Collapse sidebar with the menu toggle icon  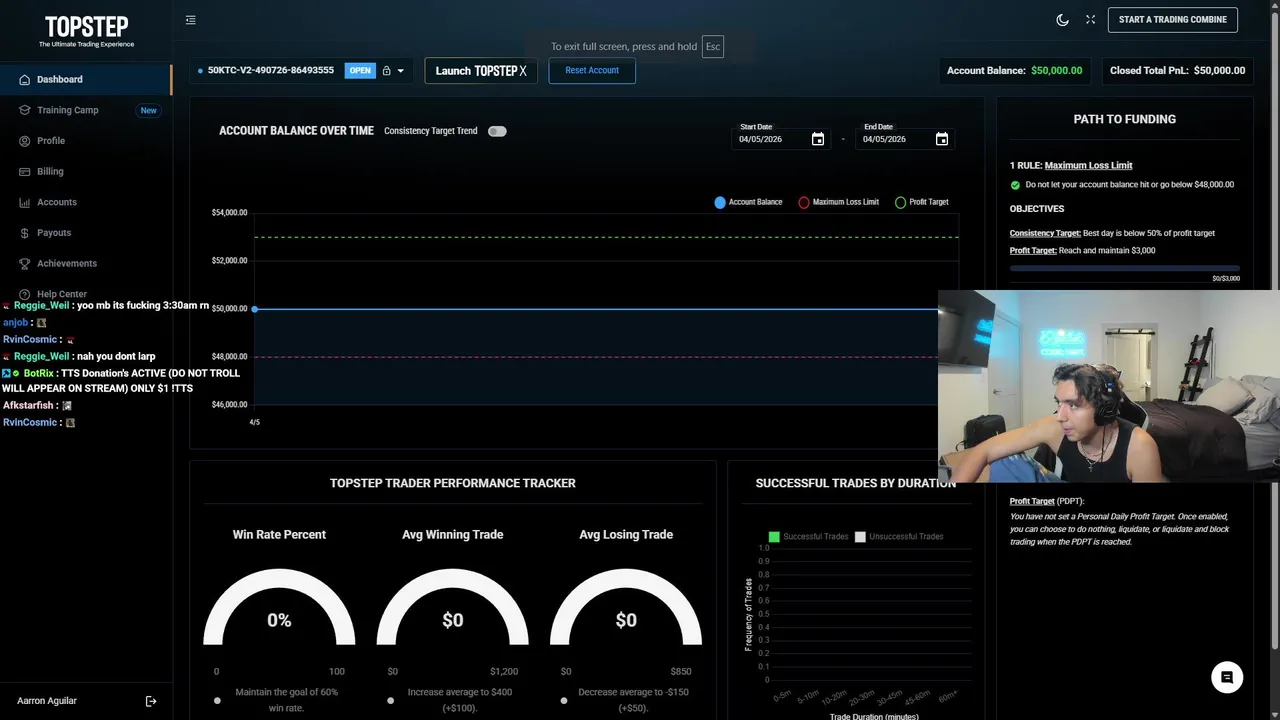point(191,20)
